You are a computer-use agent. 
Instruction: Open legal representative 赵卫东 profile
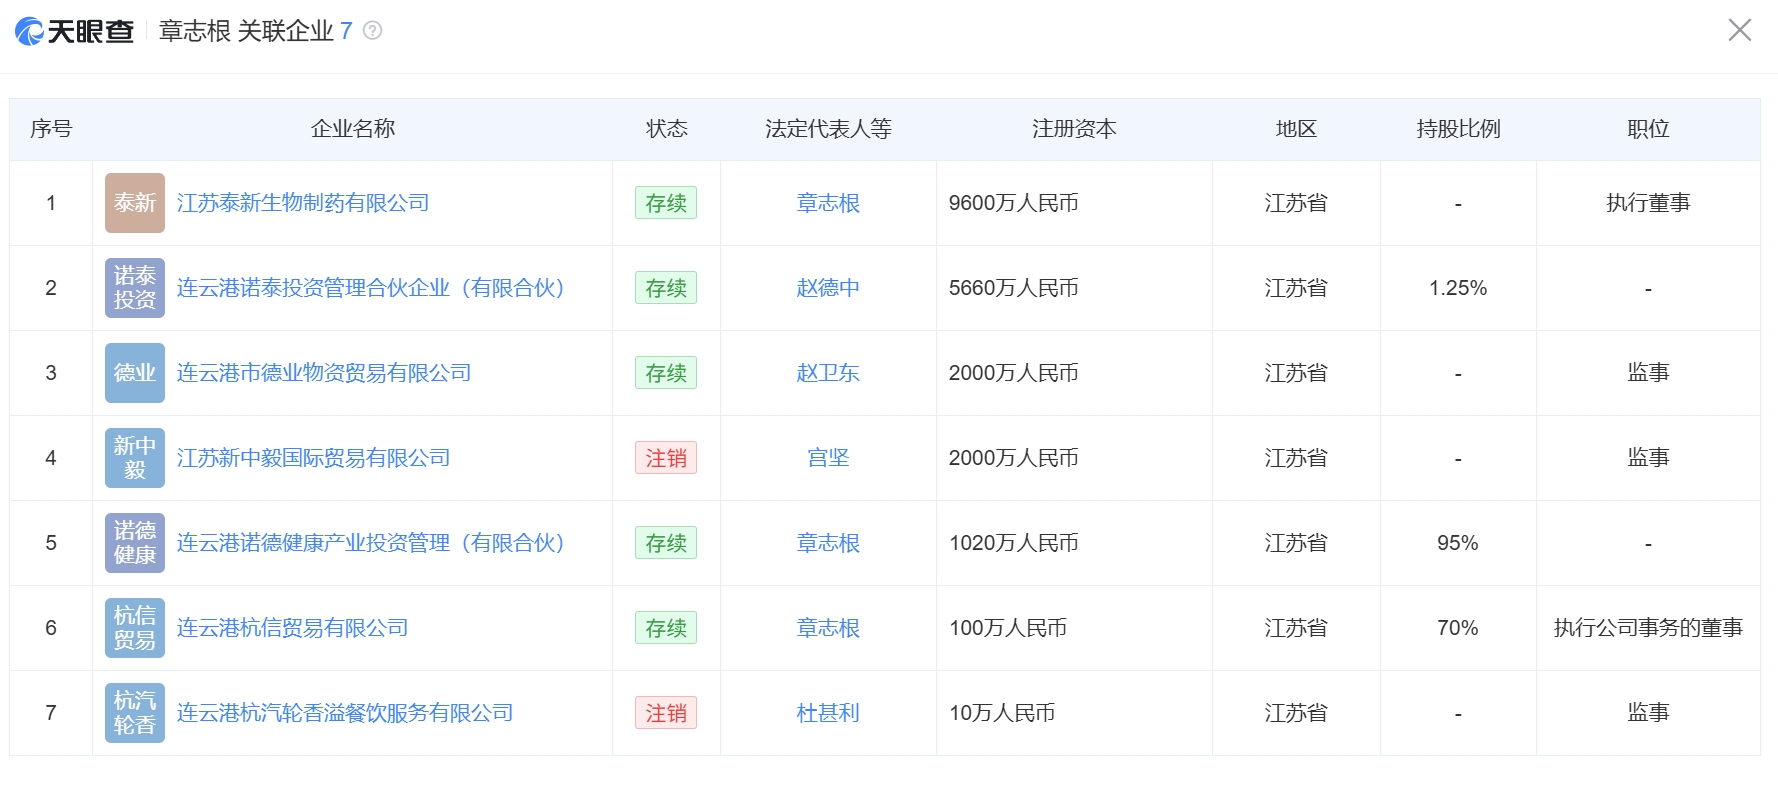pos(828,373)
